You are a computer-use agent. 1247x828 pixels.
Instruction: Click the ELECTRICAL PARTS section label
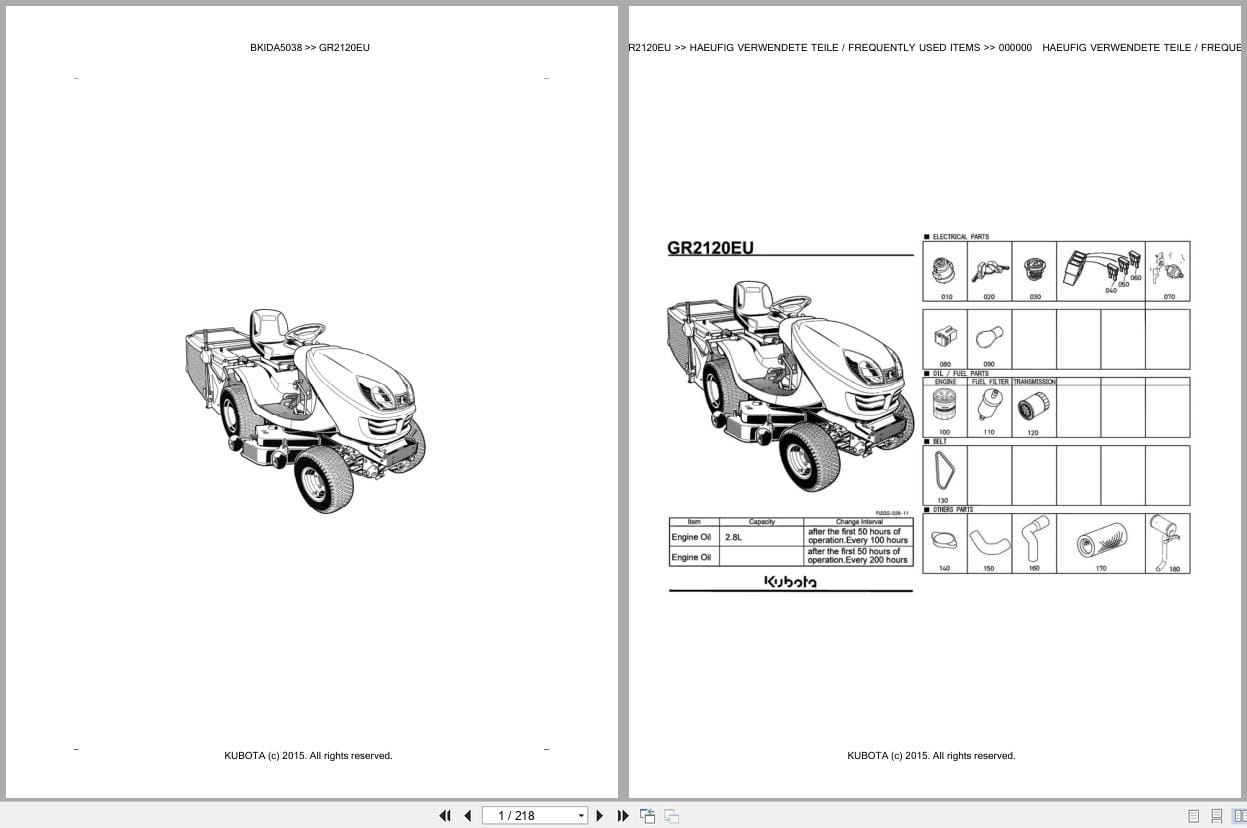point(960,237)
